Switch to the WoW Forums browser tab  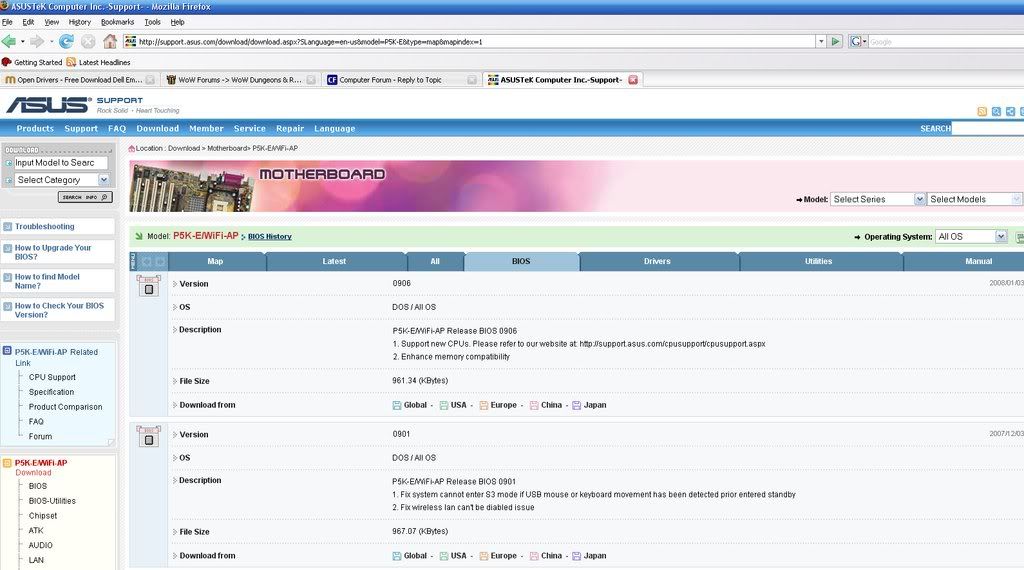coord(240,80)
